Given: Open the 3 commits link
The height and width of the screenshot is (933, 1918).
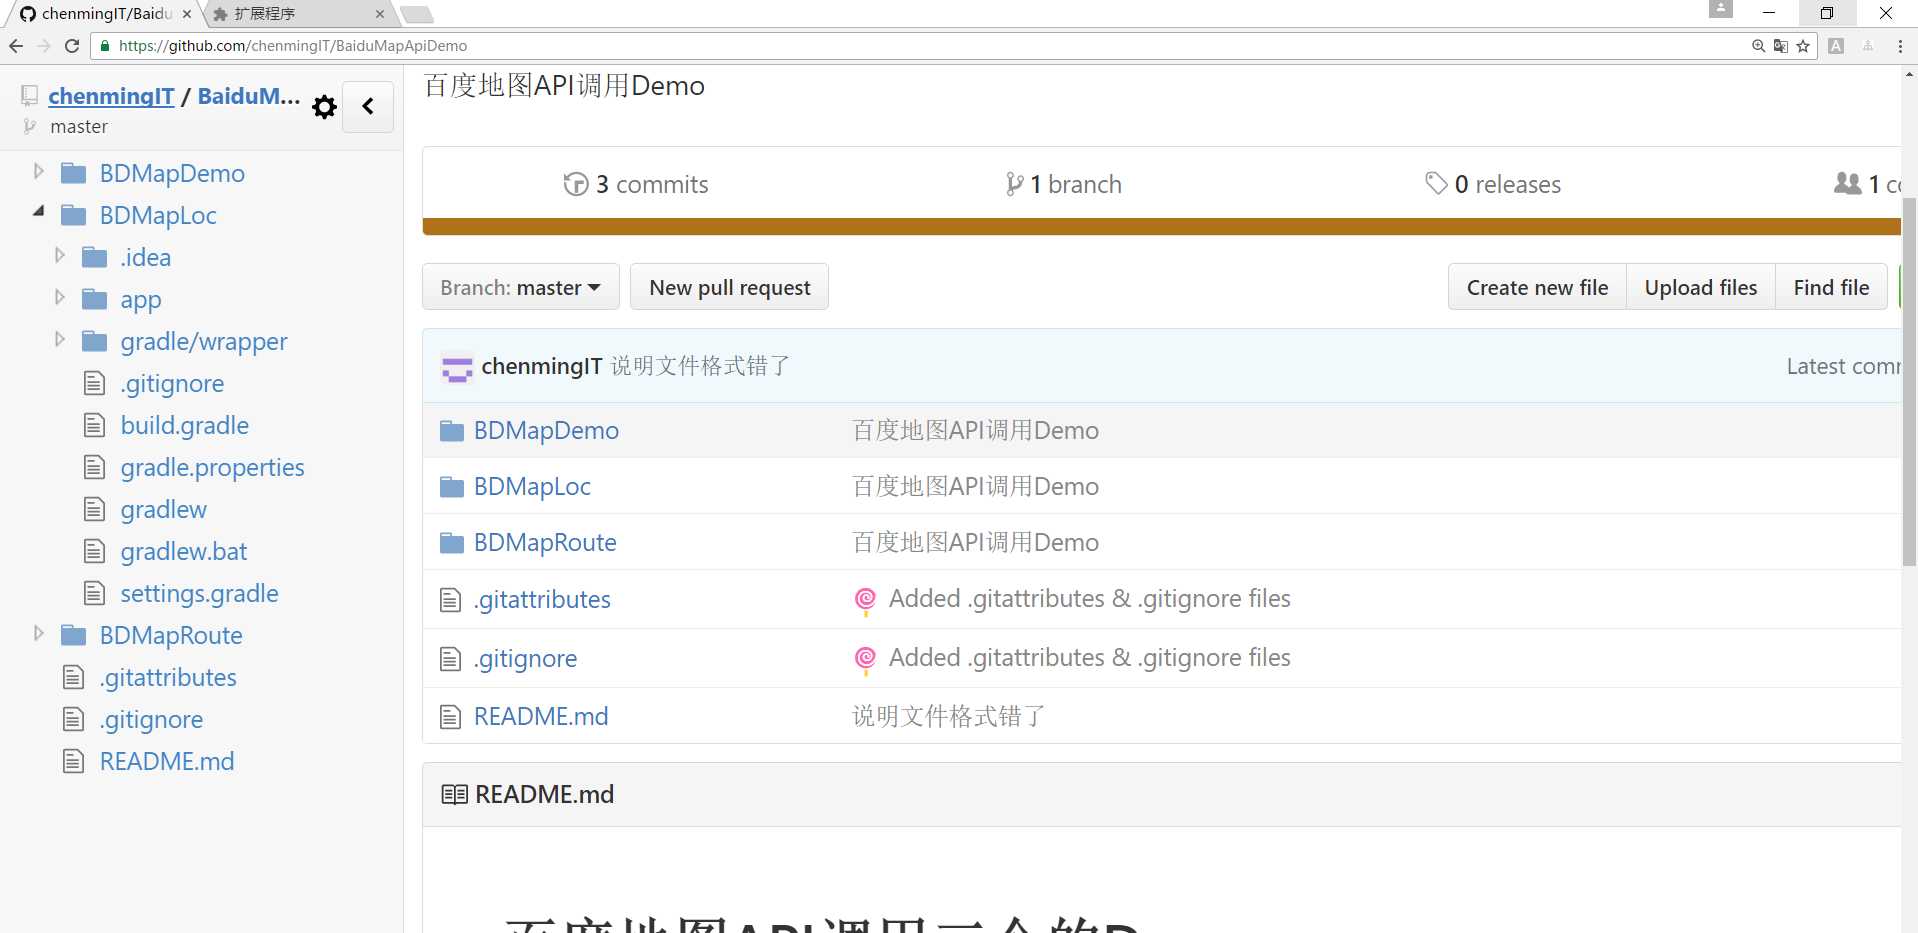Looking at the screenshot, I should tap(636, 184).
